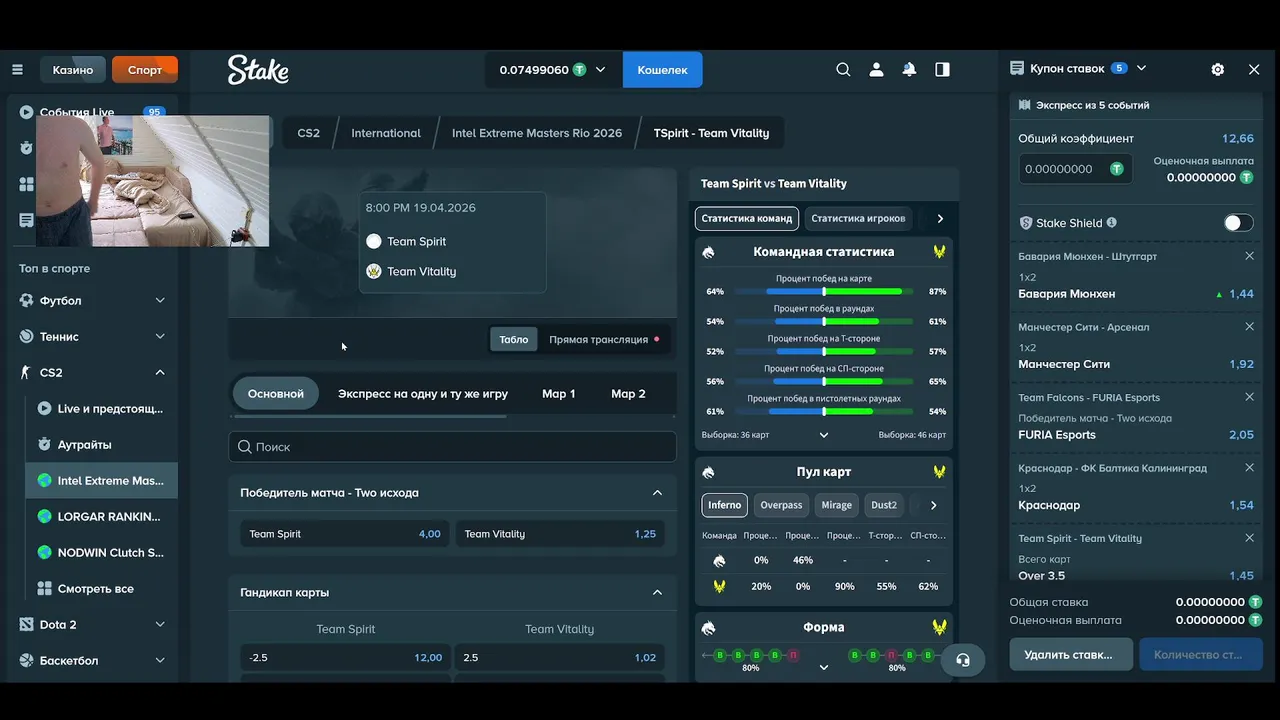Switch to Статистика игроков tab
1280x720 pixels.
click(858, 218)
